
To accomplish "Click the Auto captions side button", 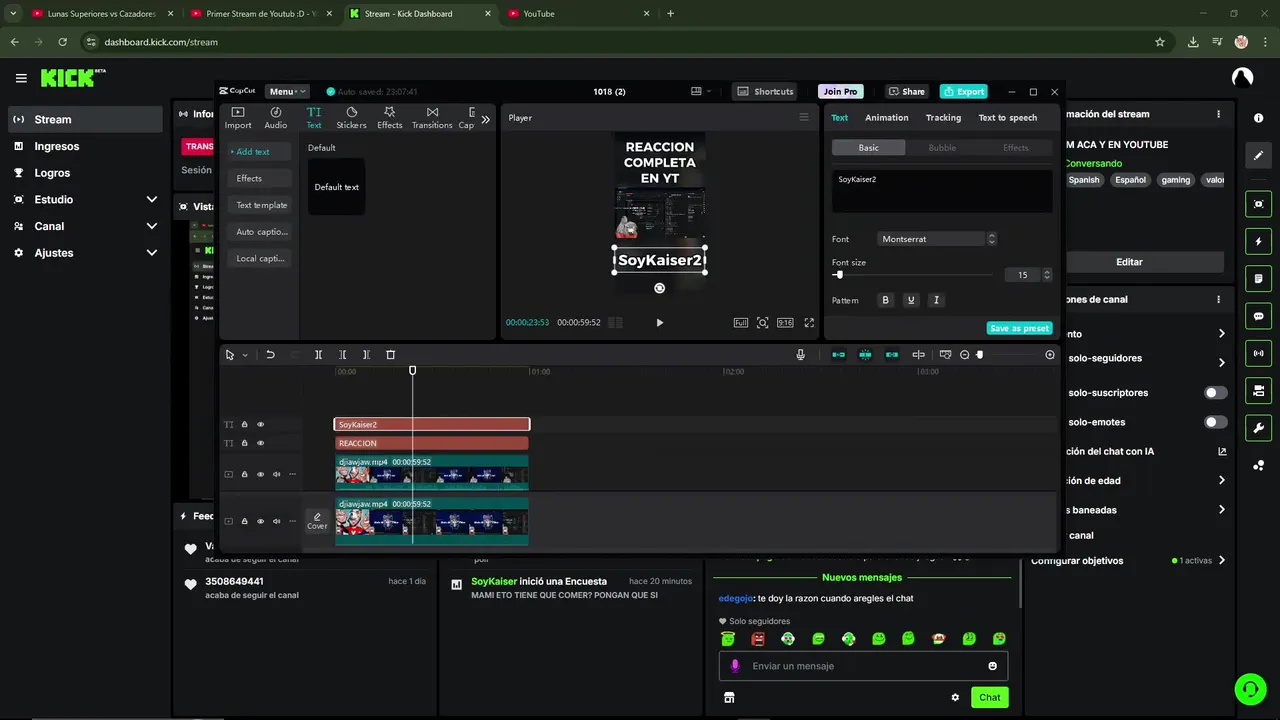I will (x=261, y=232).
